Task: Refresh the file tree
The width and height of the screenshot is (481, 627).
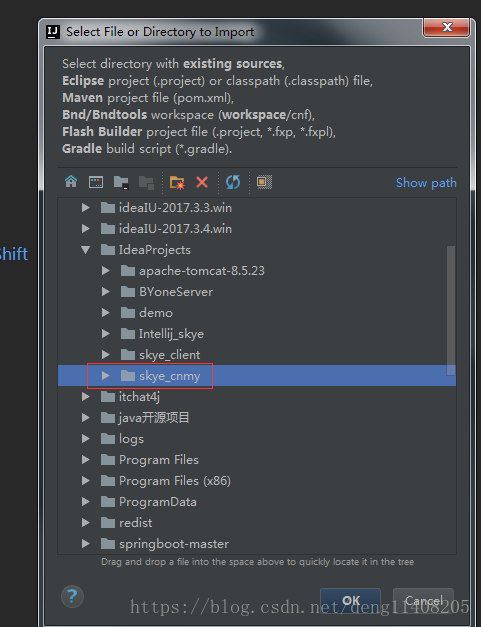Action: (233, 182)
